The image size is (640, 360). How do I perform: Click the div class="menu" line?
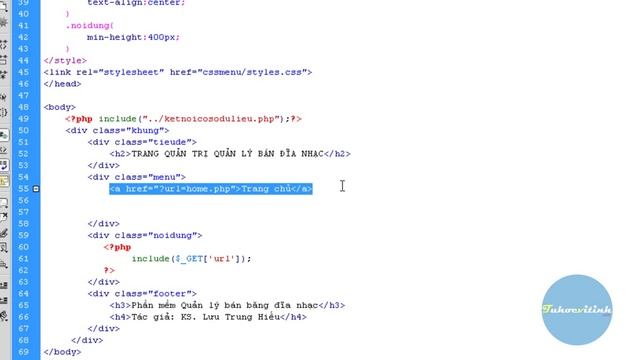pyautogui.click(x=136, y=177)
